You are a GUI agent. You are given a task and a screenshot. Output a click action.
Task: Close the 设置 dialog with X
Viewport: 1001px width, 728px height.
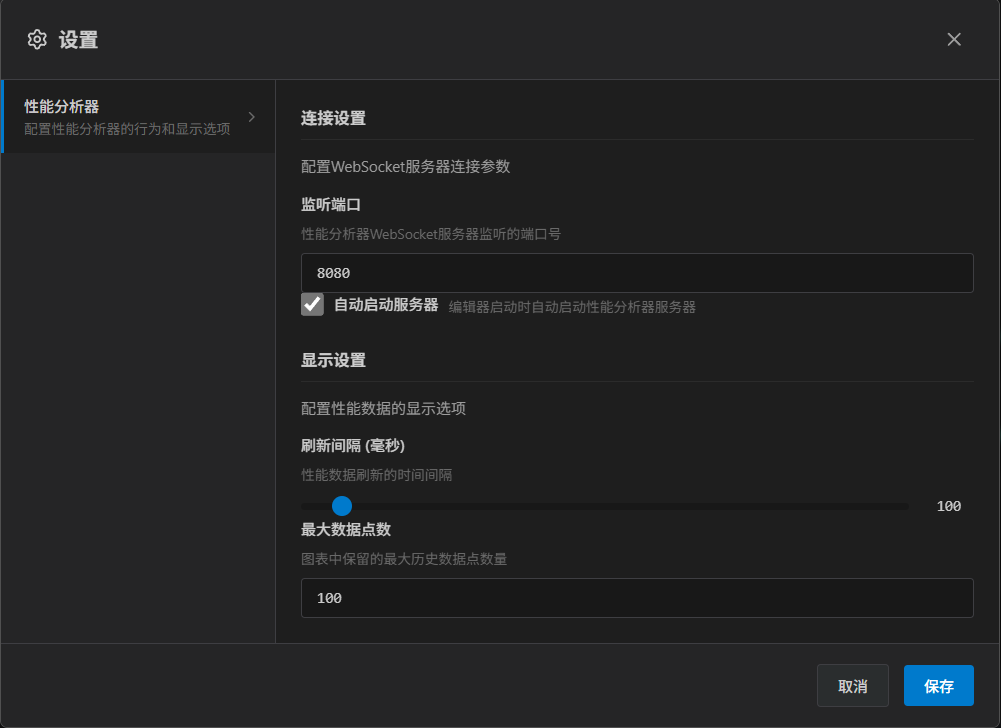pos(954,39)
